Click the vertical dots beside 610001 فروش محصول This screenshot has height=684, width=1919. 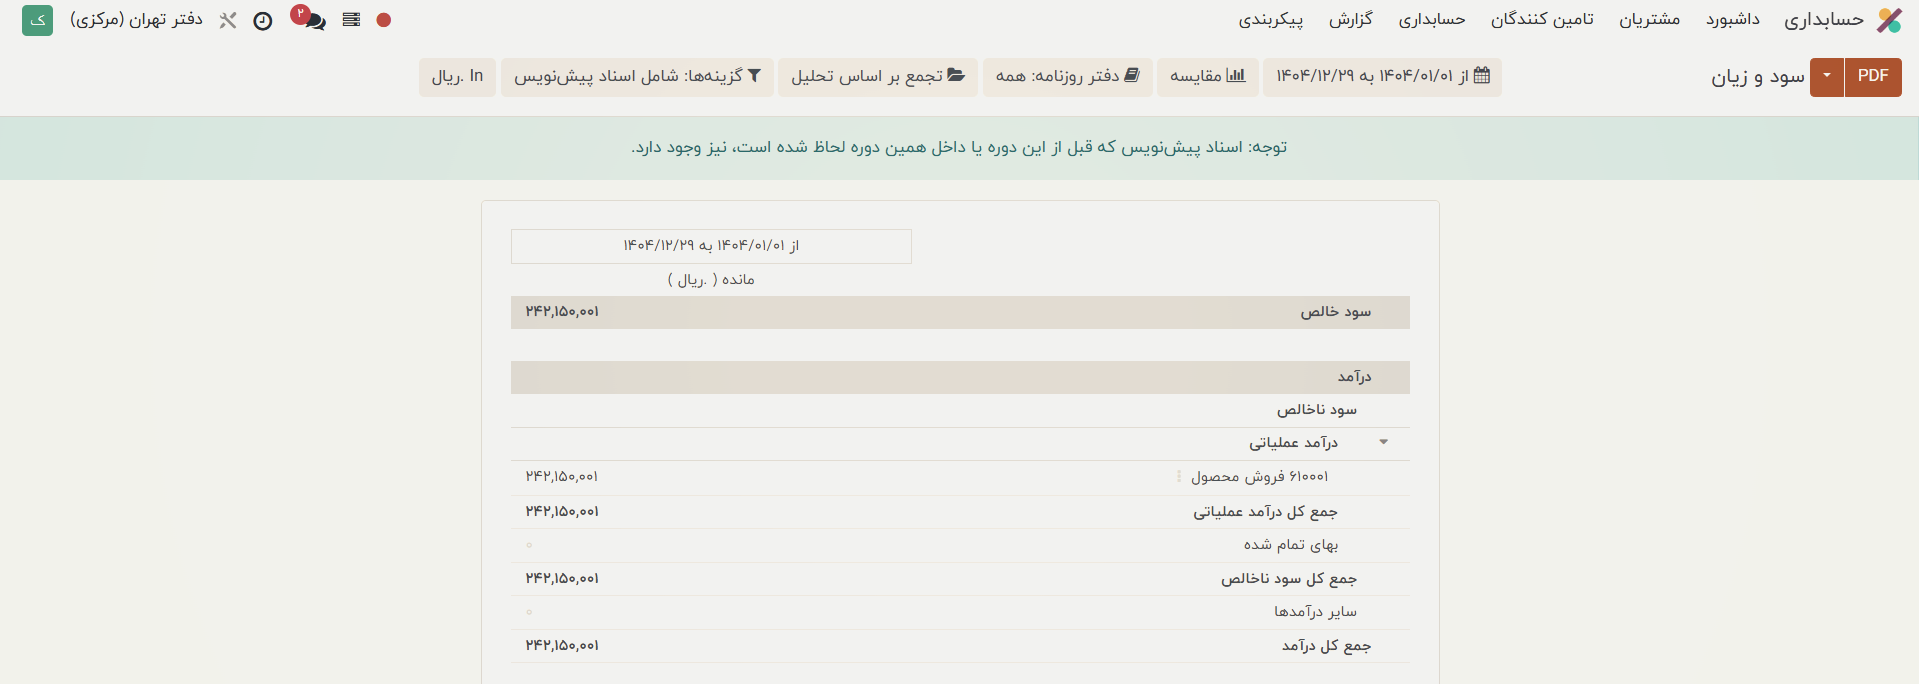(1179, 477)
